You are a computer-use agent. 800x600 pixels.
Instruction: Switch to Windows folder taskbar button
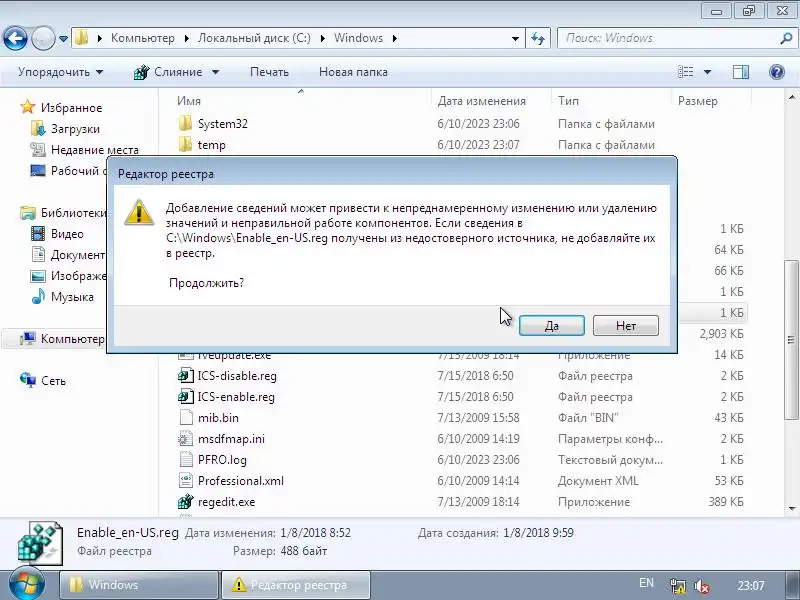click(x=139, y=585)
